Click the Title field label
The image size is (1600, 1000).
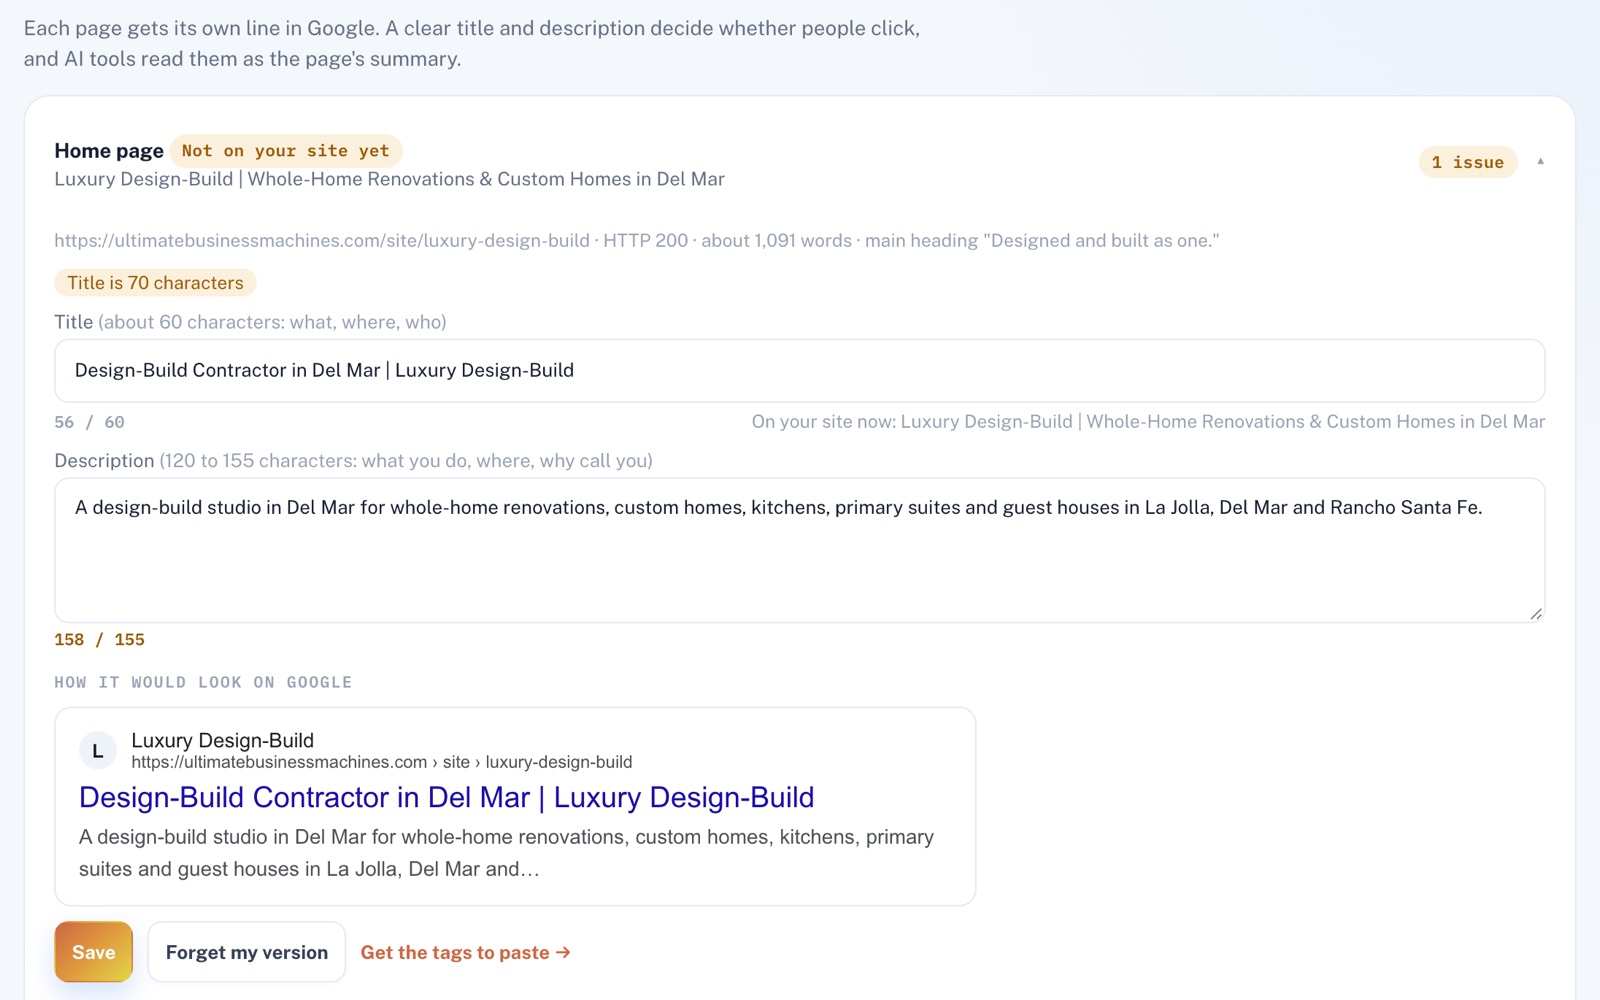(250, 322)
